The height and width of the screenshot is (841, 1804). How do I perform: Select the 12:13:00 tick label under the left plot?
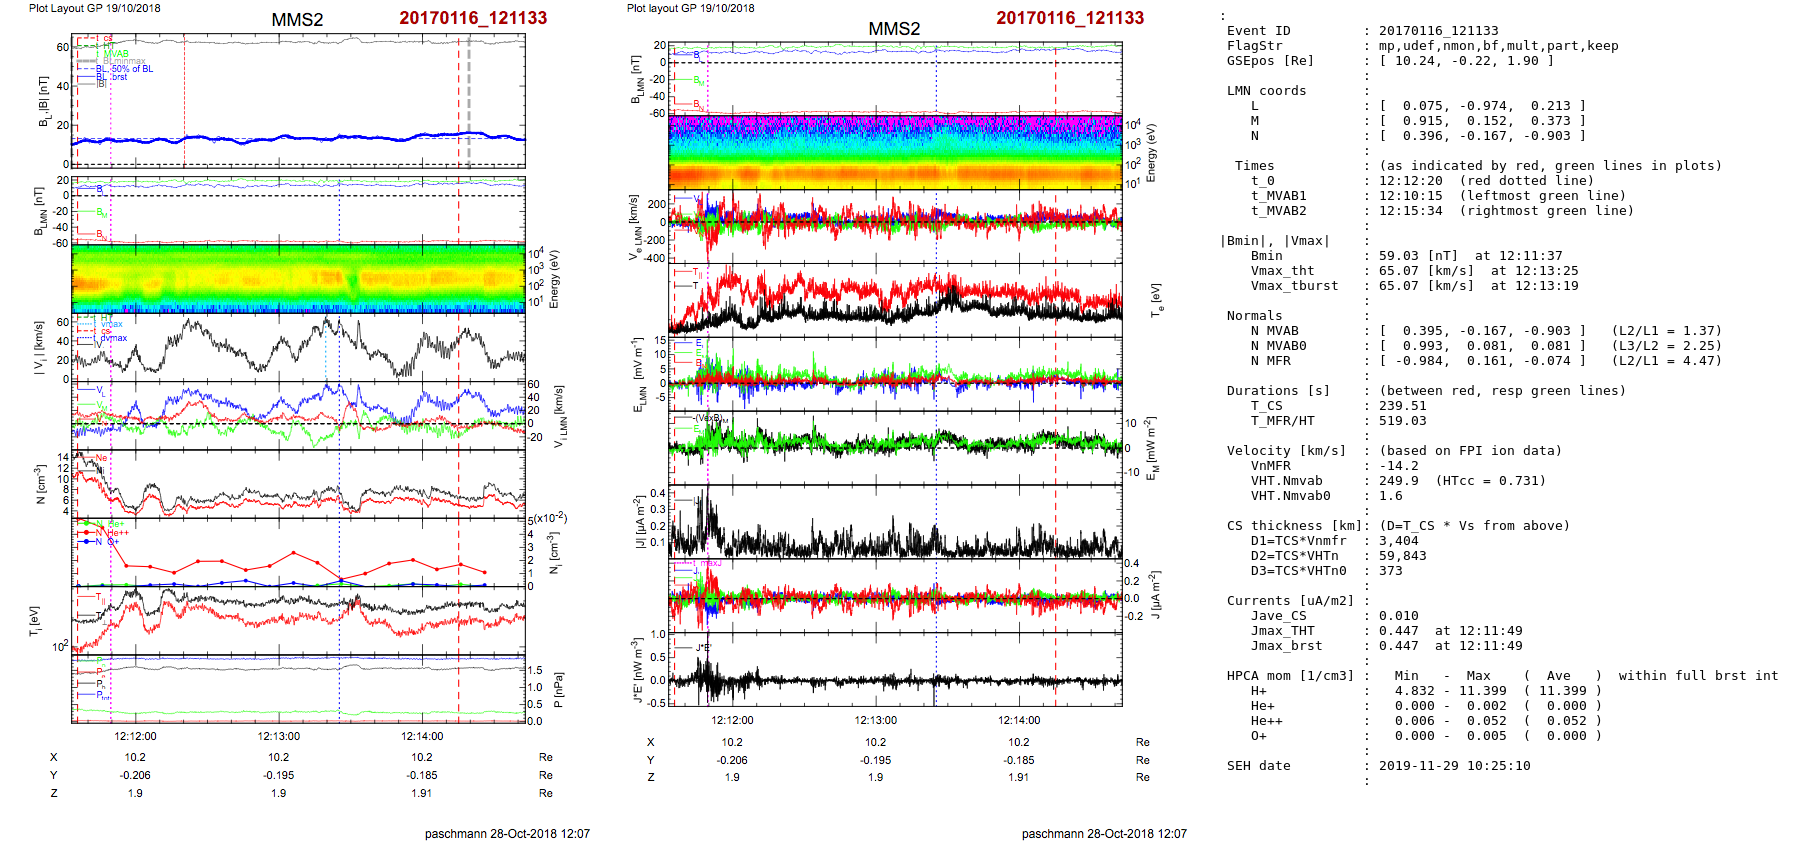279,736
